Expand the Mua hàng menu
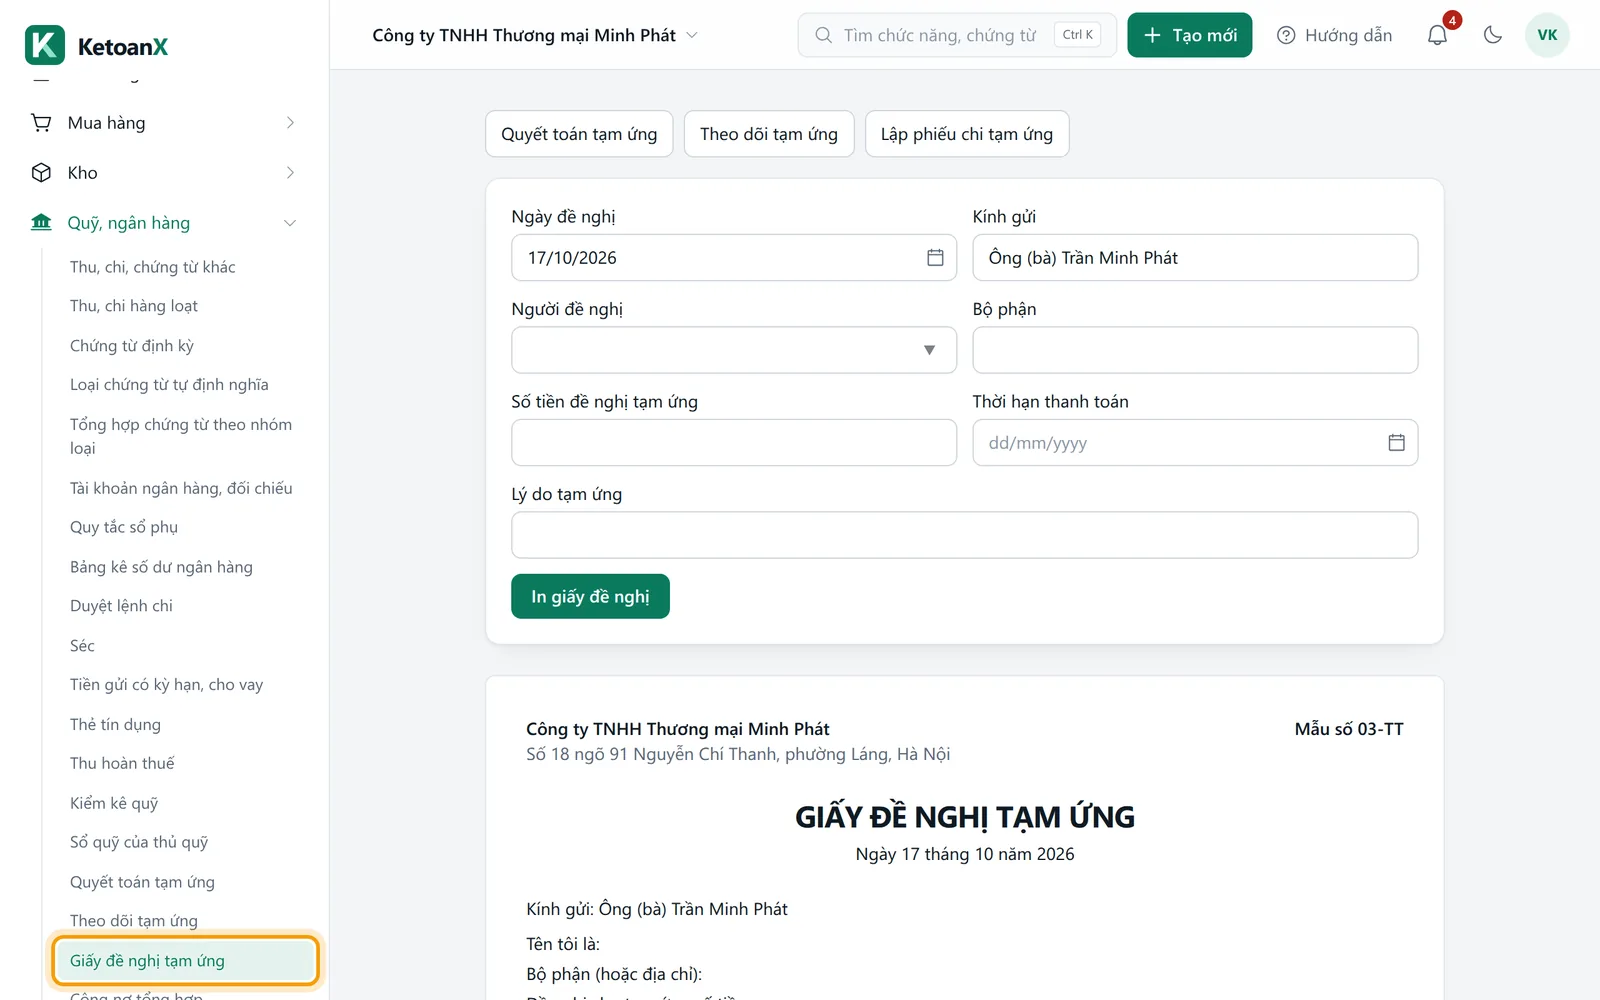This screenshot has height=1000, width=1600. [x=164, y=123]
